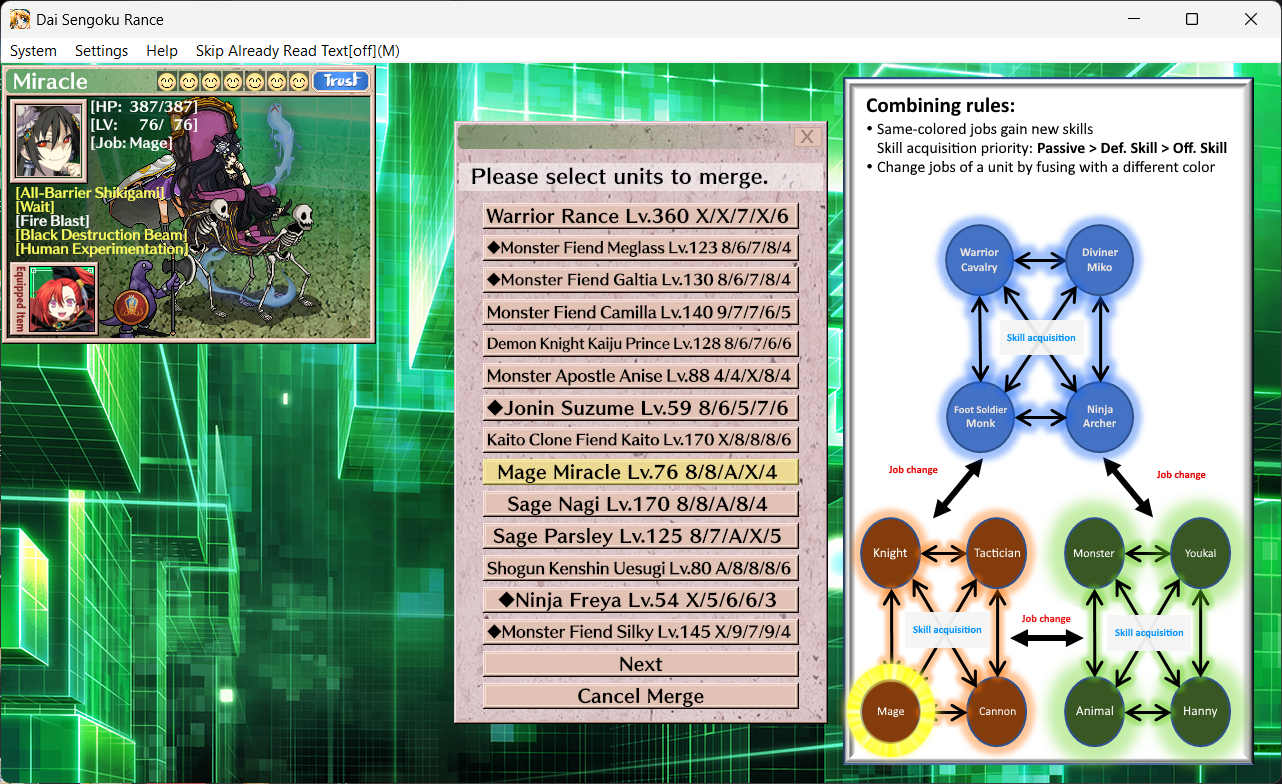Open the System menu
This screenshot has height=784, width=1282.
(x=33, y=51)
